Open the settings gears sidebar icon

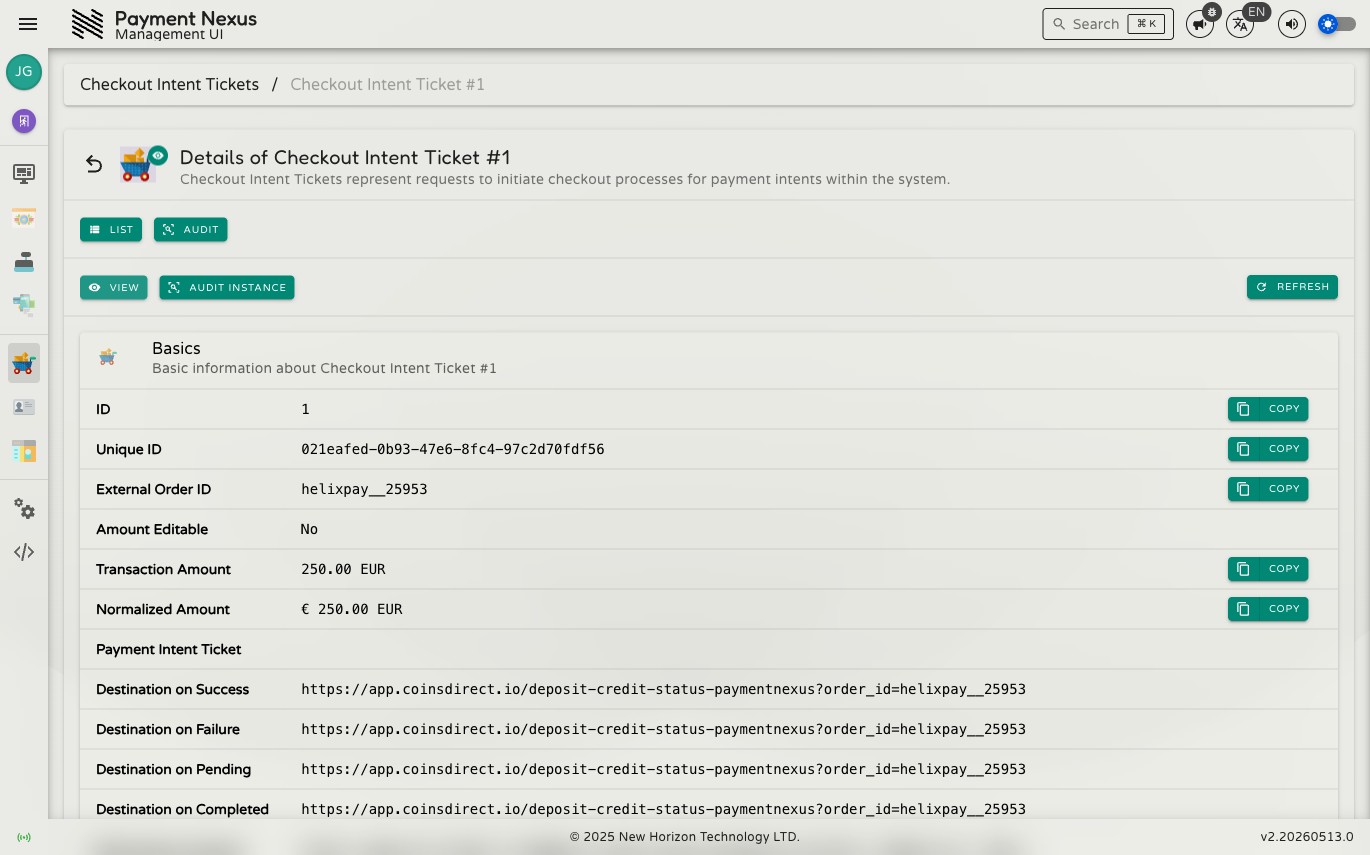[x=24, y=509]
